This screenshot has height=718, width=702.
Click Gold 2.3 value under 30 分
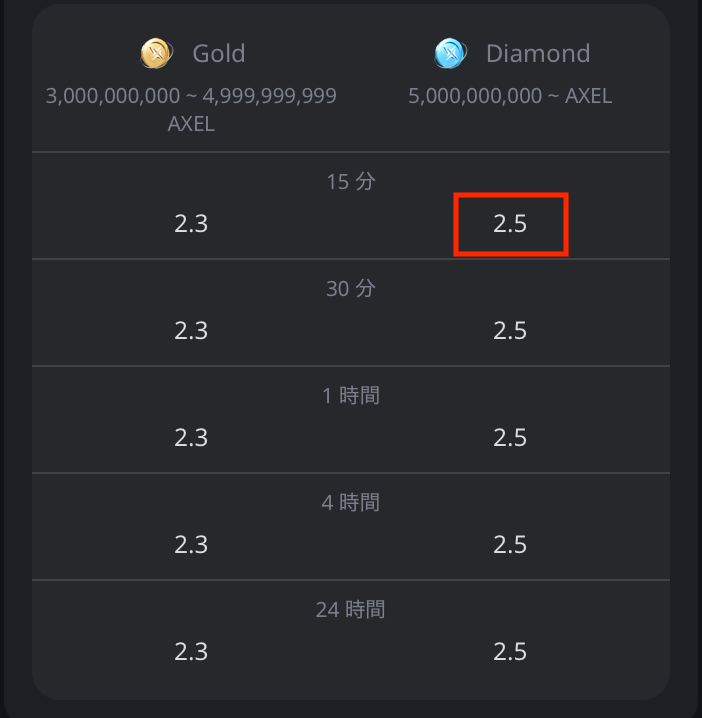(x=191, y=331)
